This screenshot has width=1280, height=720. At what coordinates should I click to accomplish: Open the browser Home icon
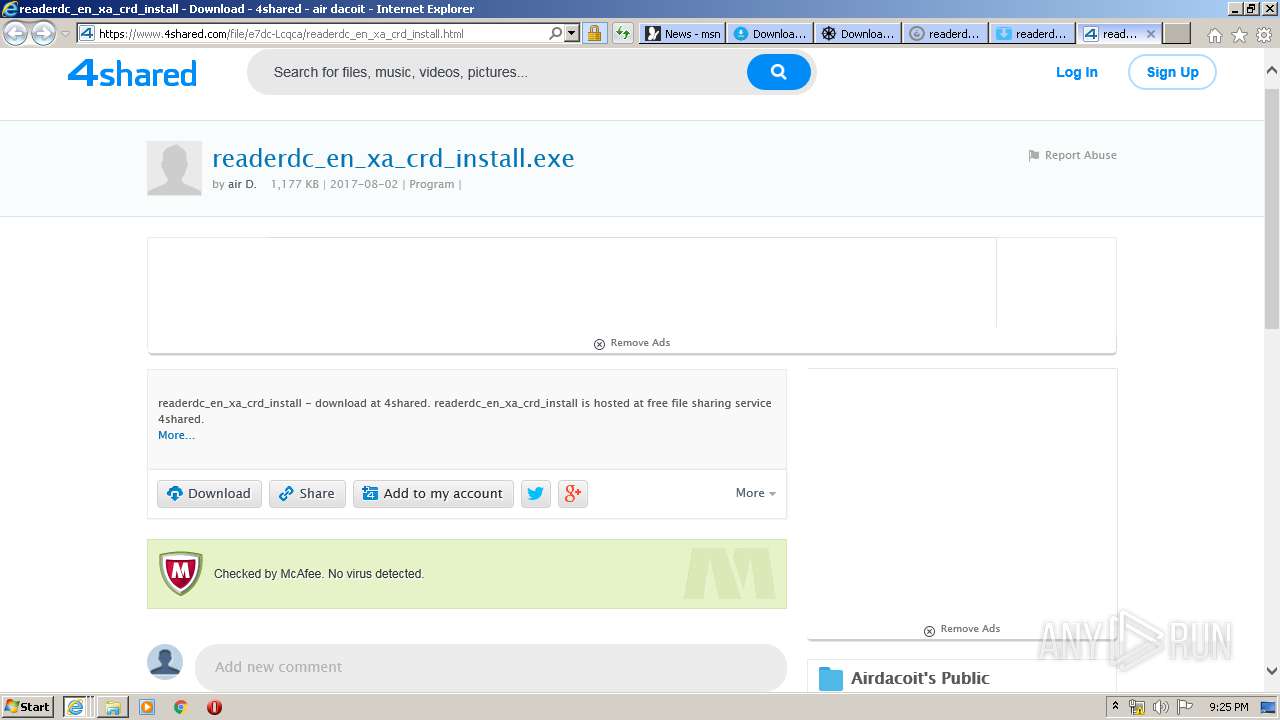pos(1214,35)
